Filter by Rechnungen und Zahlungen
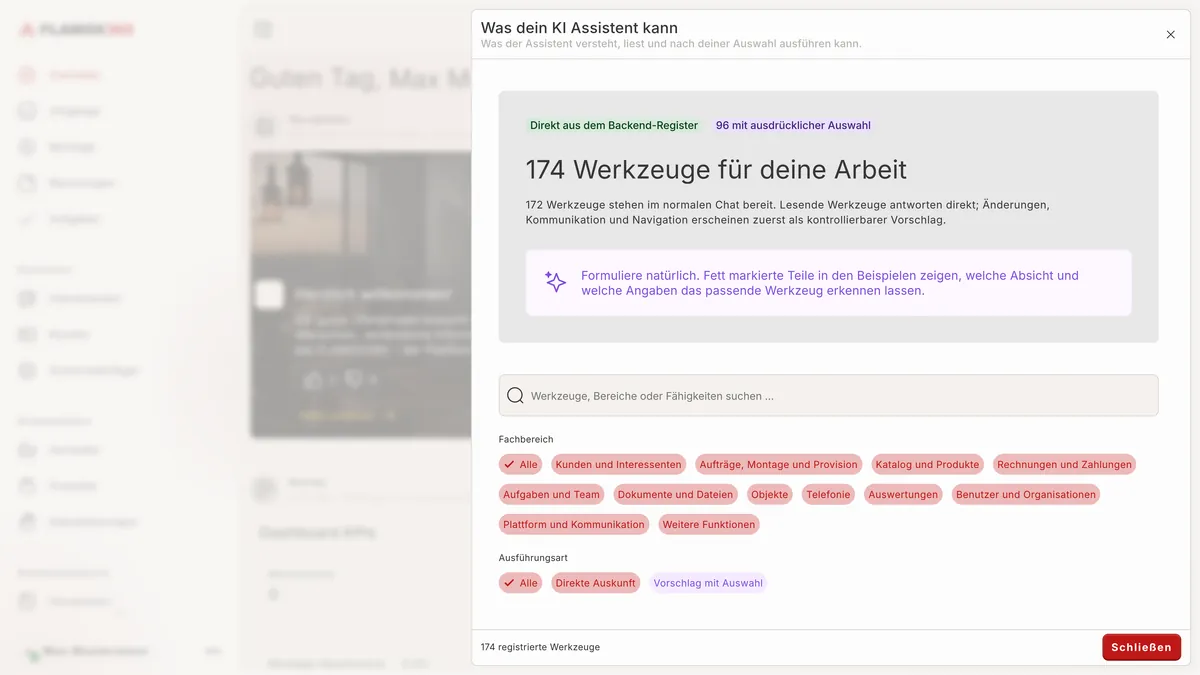The image size is (1200, 675). pos(1064,465)
